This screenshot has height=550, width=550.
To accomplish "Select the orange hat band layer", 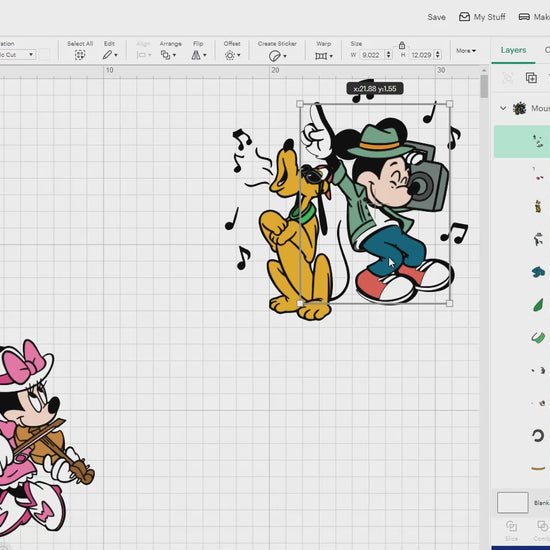I will [x=538, y=468].
